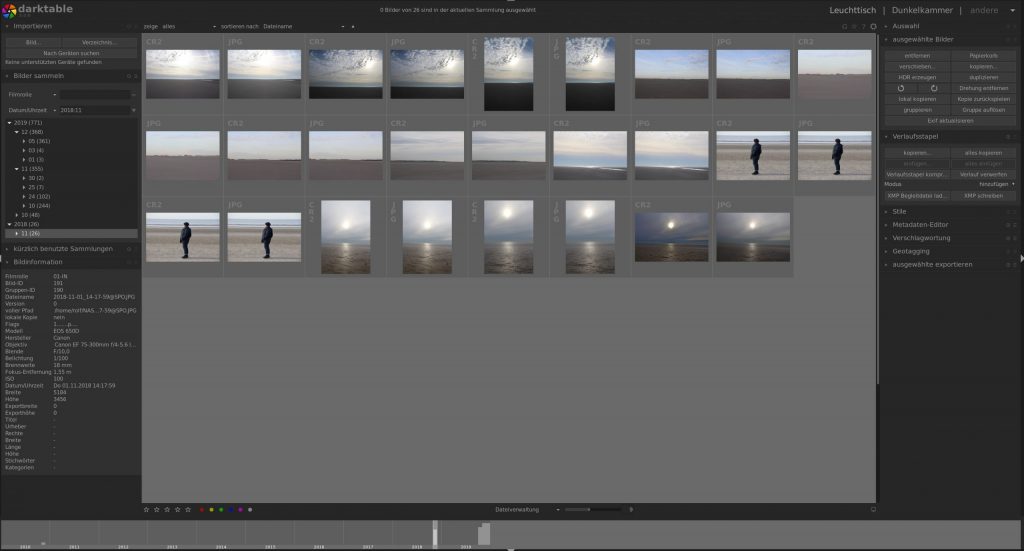The width and height of the screenshot is (1024, 551).
Task: Click the 'Exif aktualisieren' button
Action: point(950,121)
